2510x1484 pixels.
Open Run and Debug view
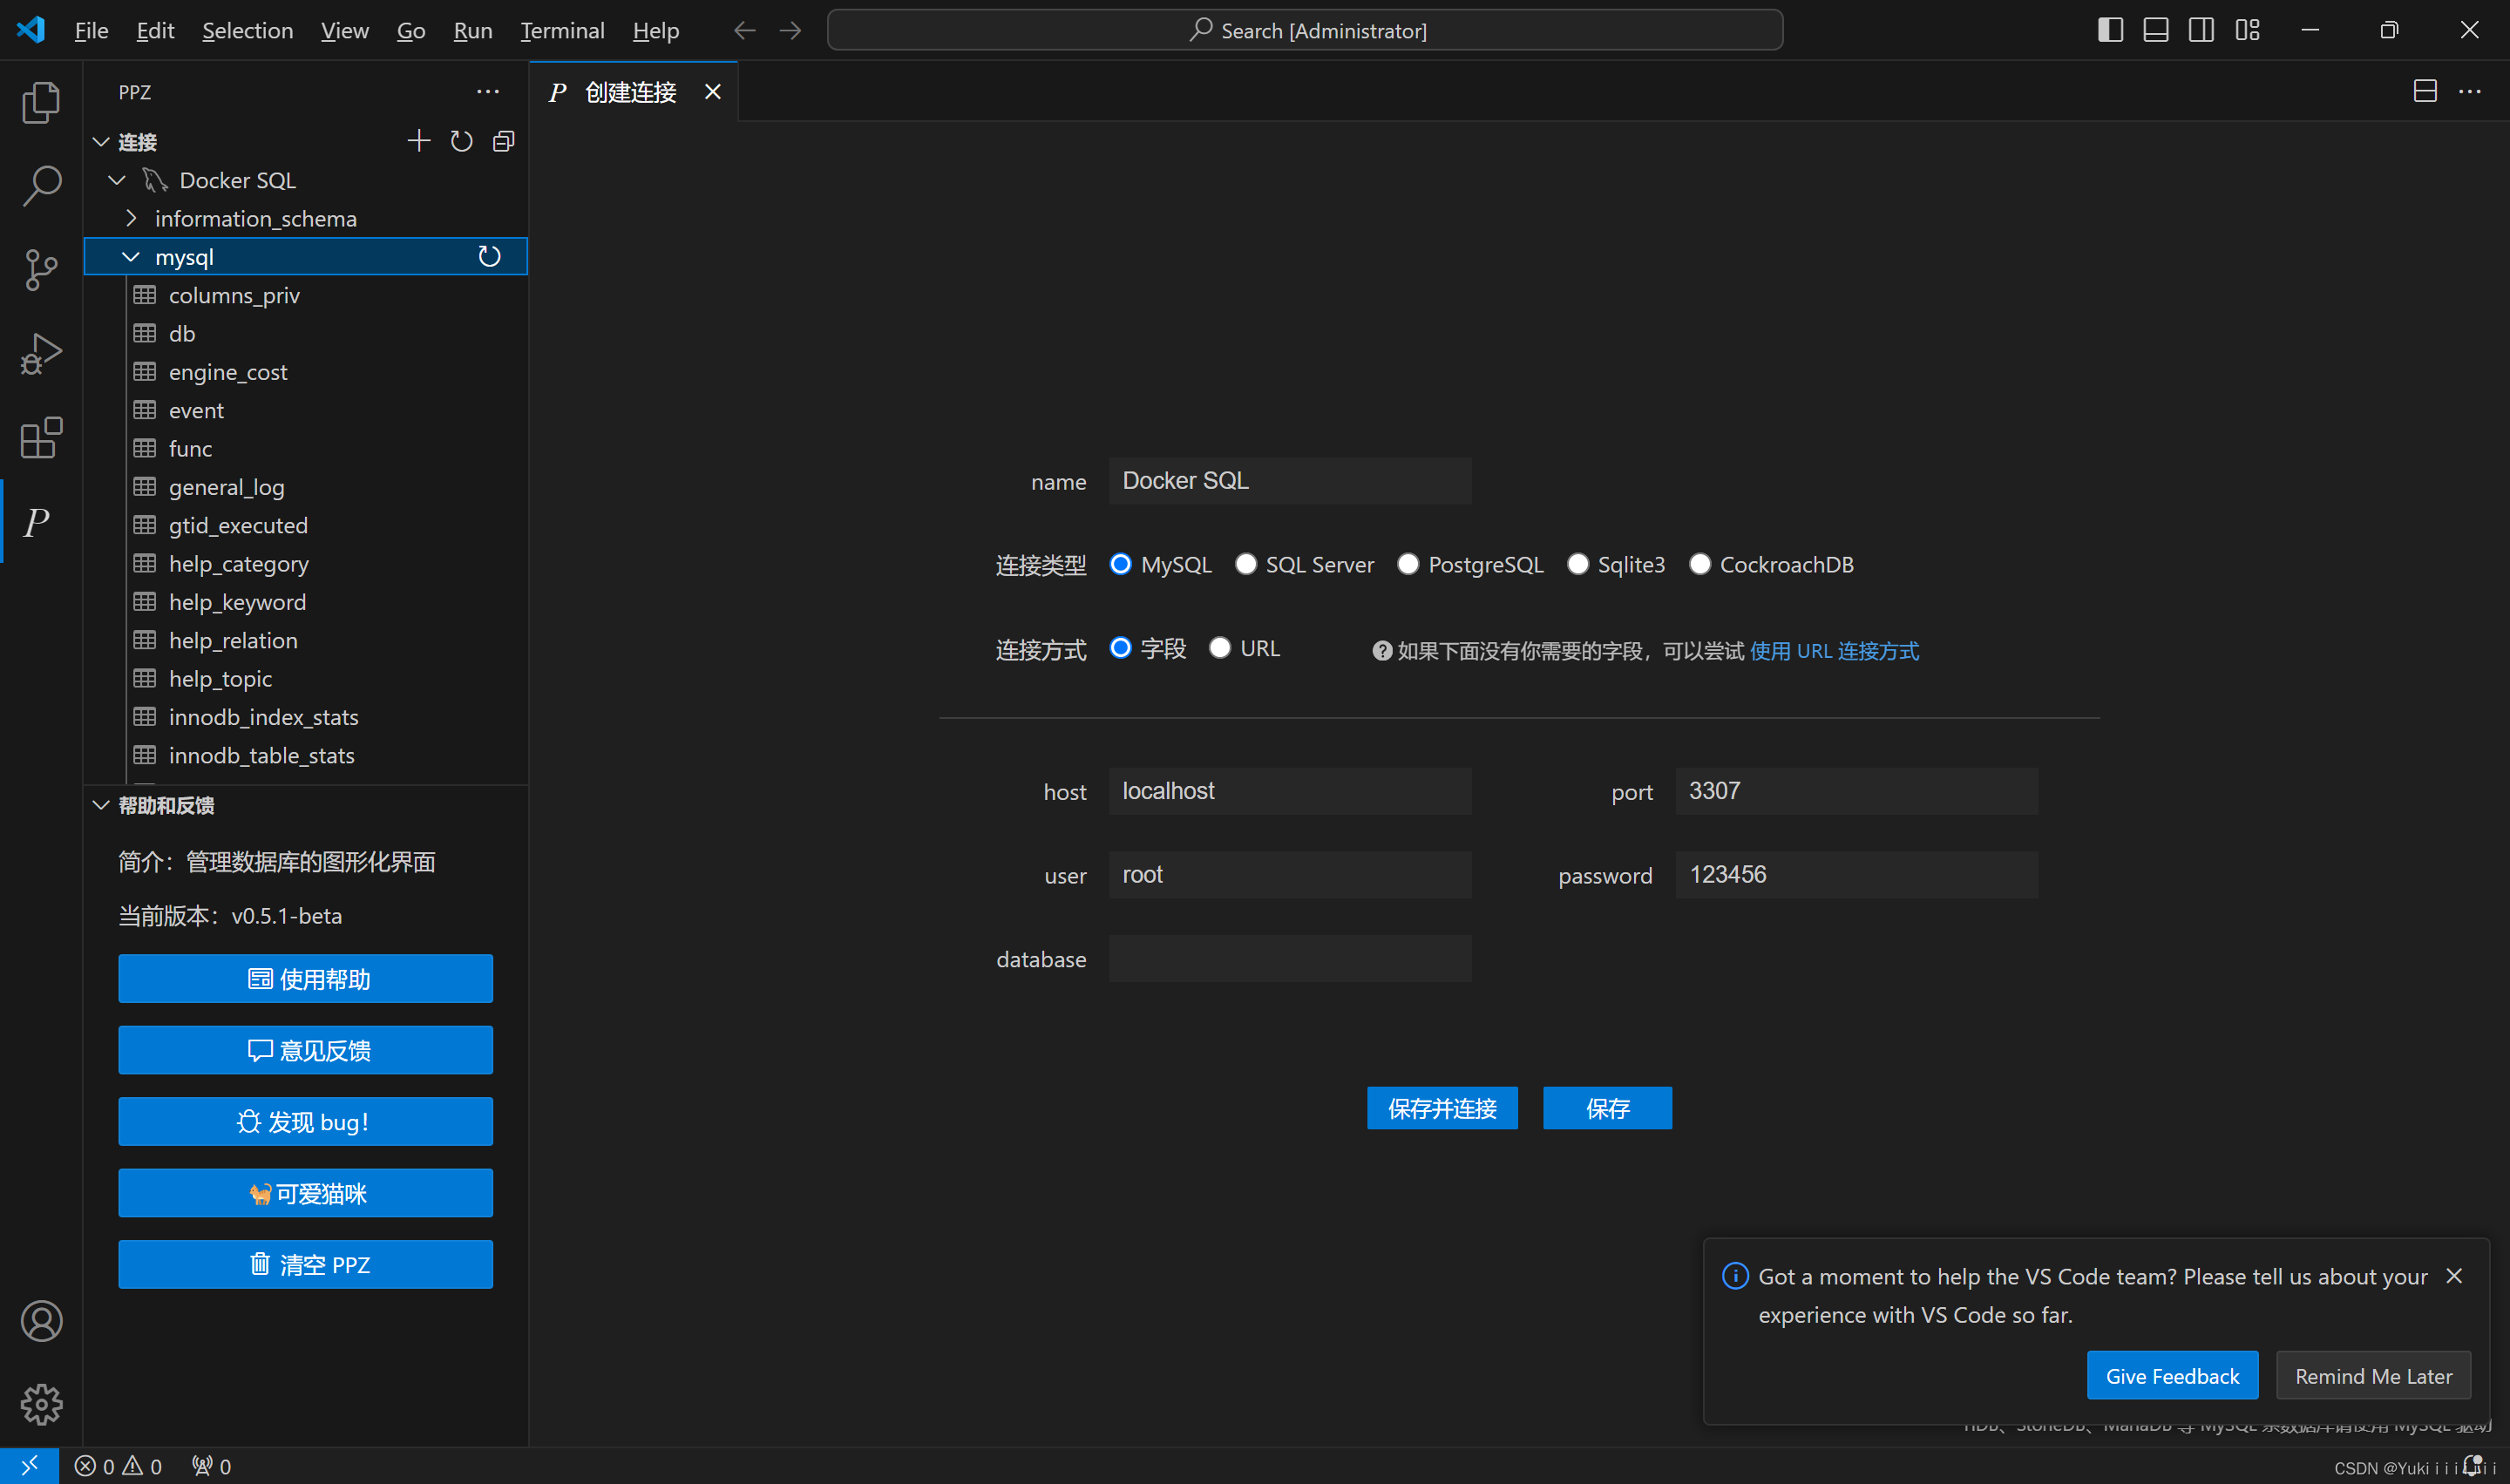[x=41, y=354]
